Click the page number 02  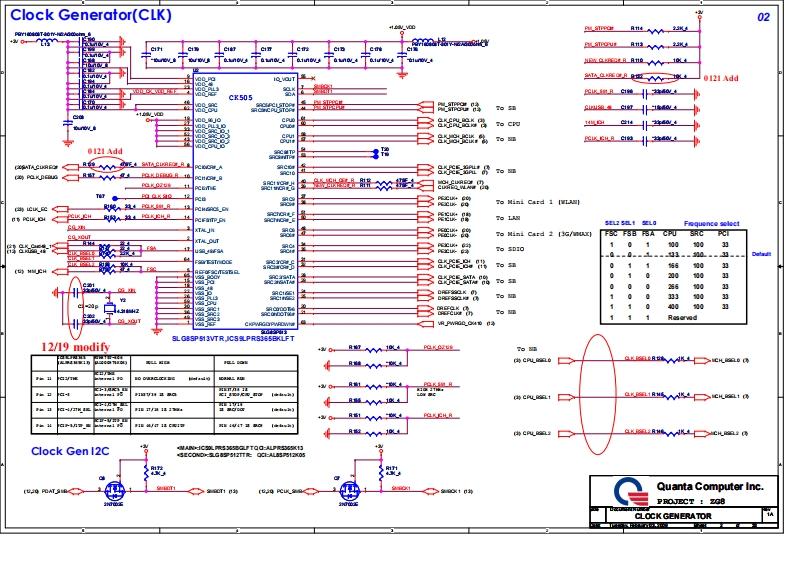point(762,17)
